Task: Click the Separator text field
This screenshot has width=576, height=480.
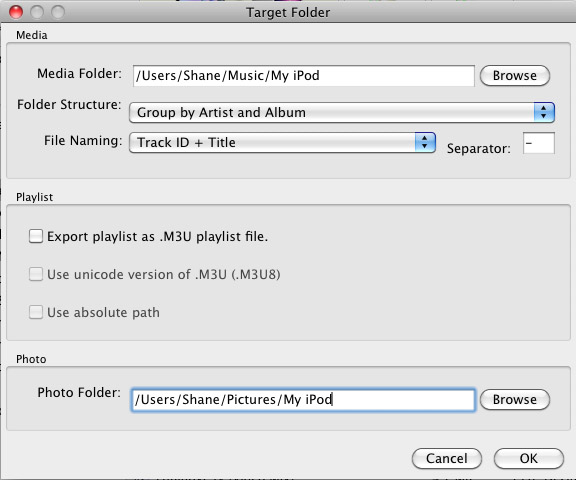Action: 539,143
